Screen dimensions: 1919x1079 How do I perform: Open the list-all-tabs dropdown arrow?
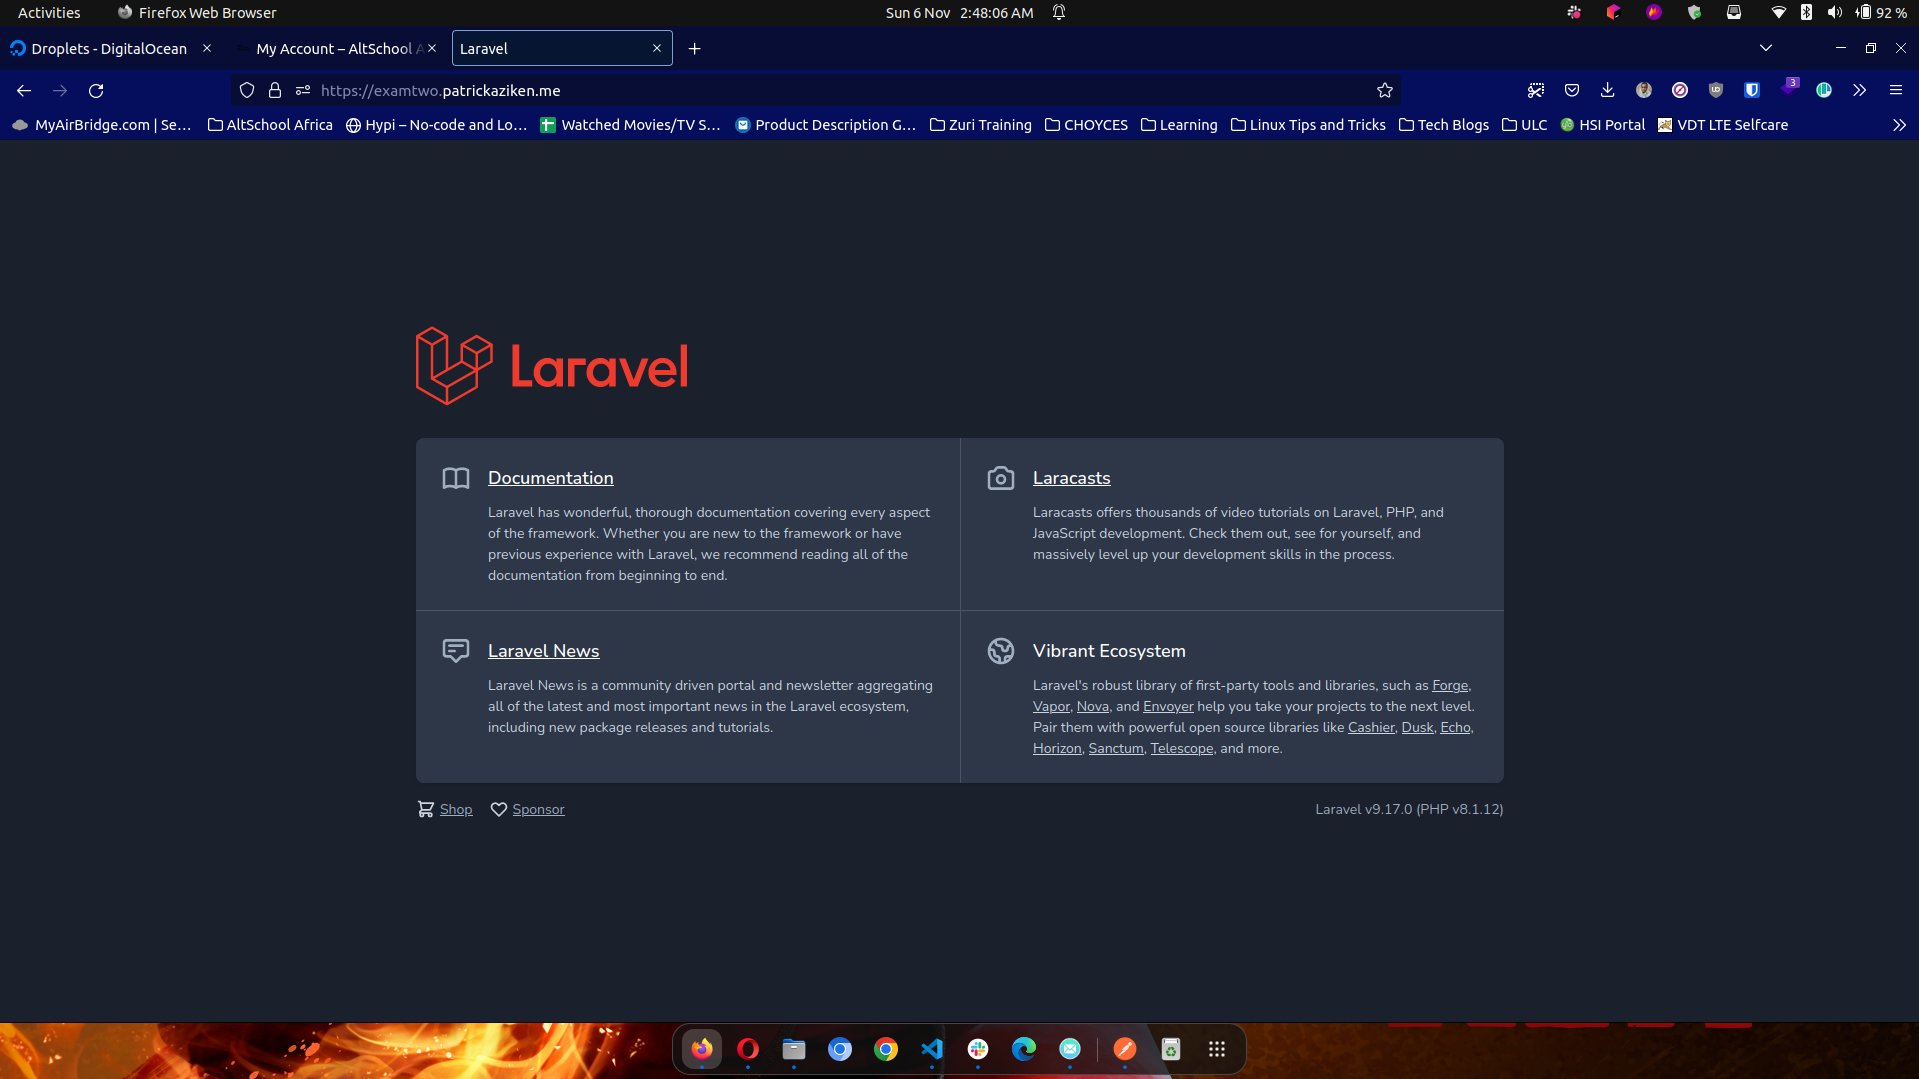click(x=1766, y=47)
